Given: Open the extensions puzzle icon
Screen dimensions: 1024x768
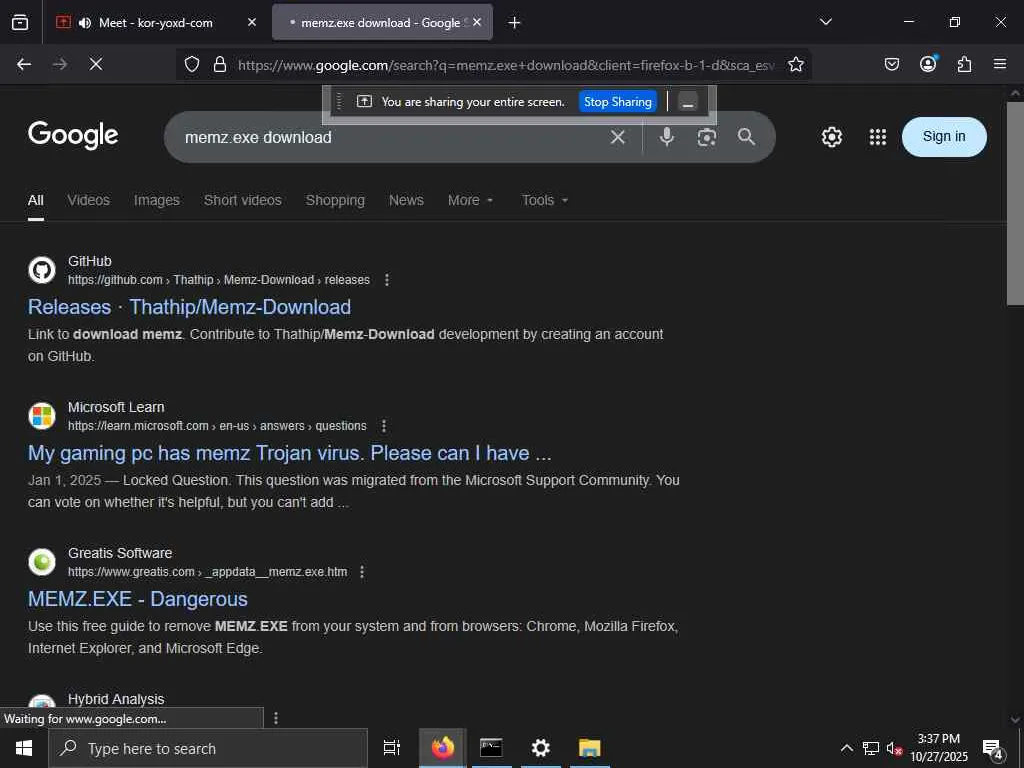Looking at the screenshot, I should 964,64.
